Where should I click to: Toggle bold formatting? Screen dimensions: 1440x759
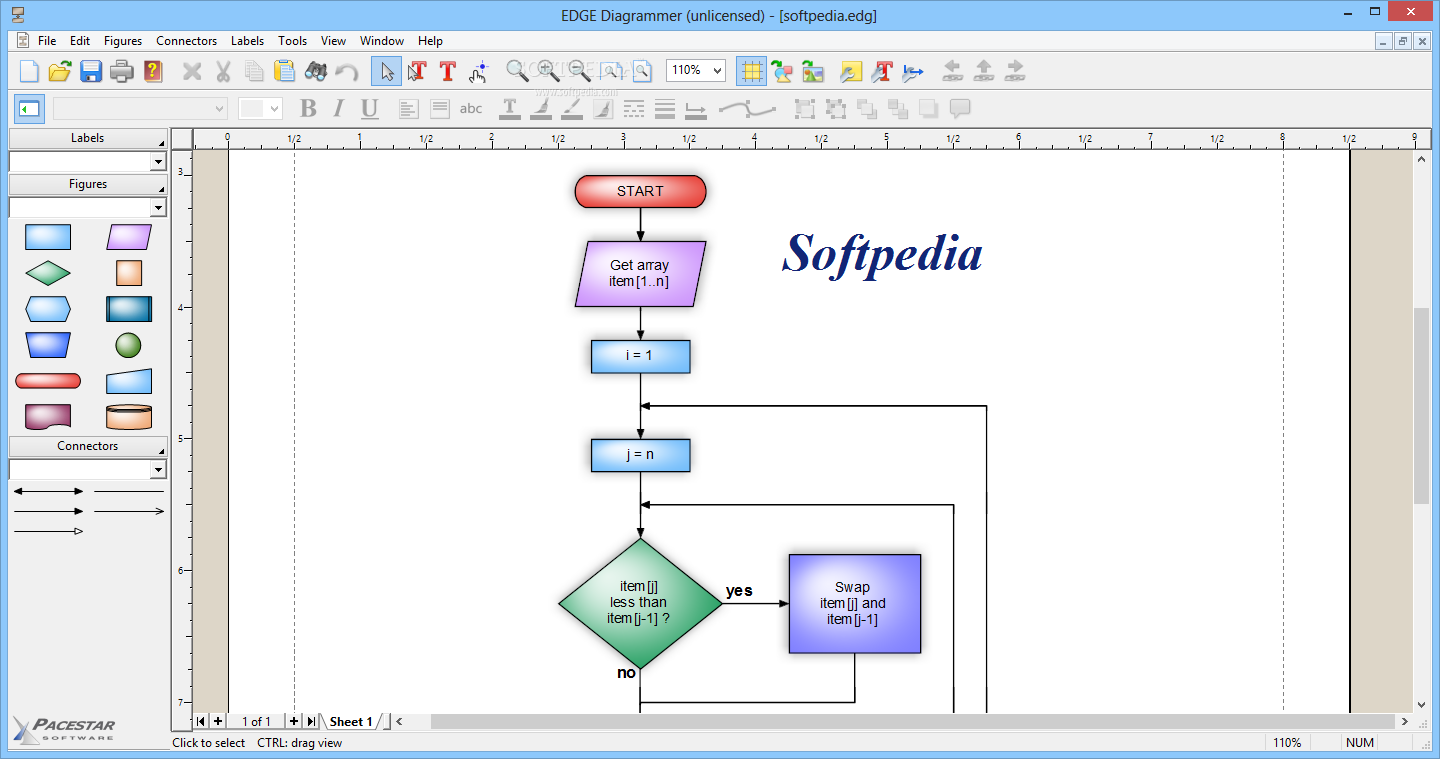pos(308,108)
